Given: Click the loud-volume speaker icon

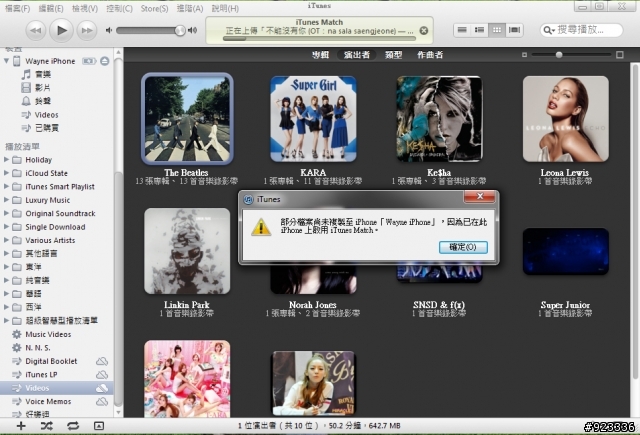Looking at the screenshot, I should tap(192, 30).
